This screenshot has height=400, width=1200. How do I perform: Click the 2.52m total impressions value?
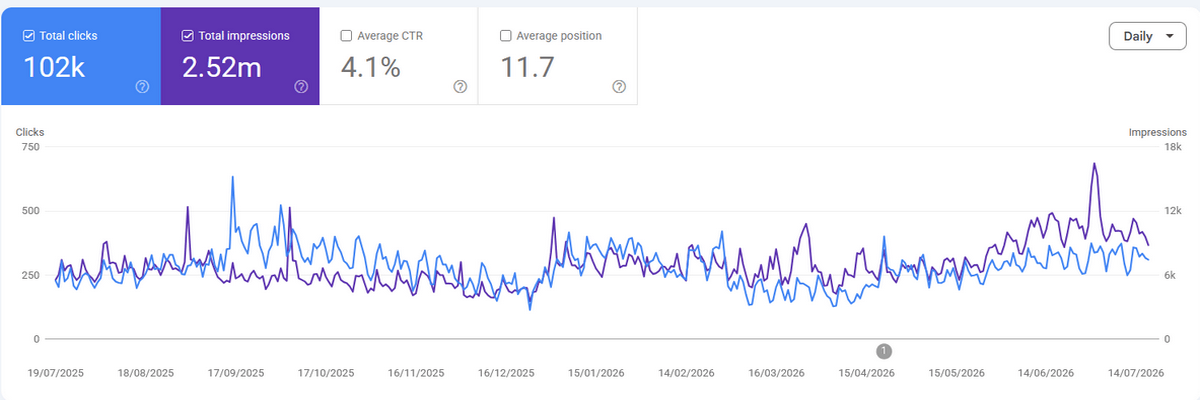[x=223, y=68]
